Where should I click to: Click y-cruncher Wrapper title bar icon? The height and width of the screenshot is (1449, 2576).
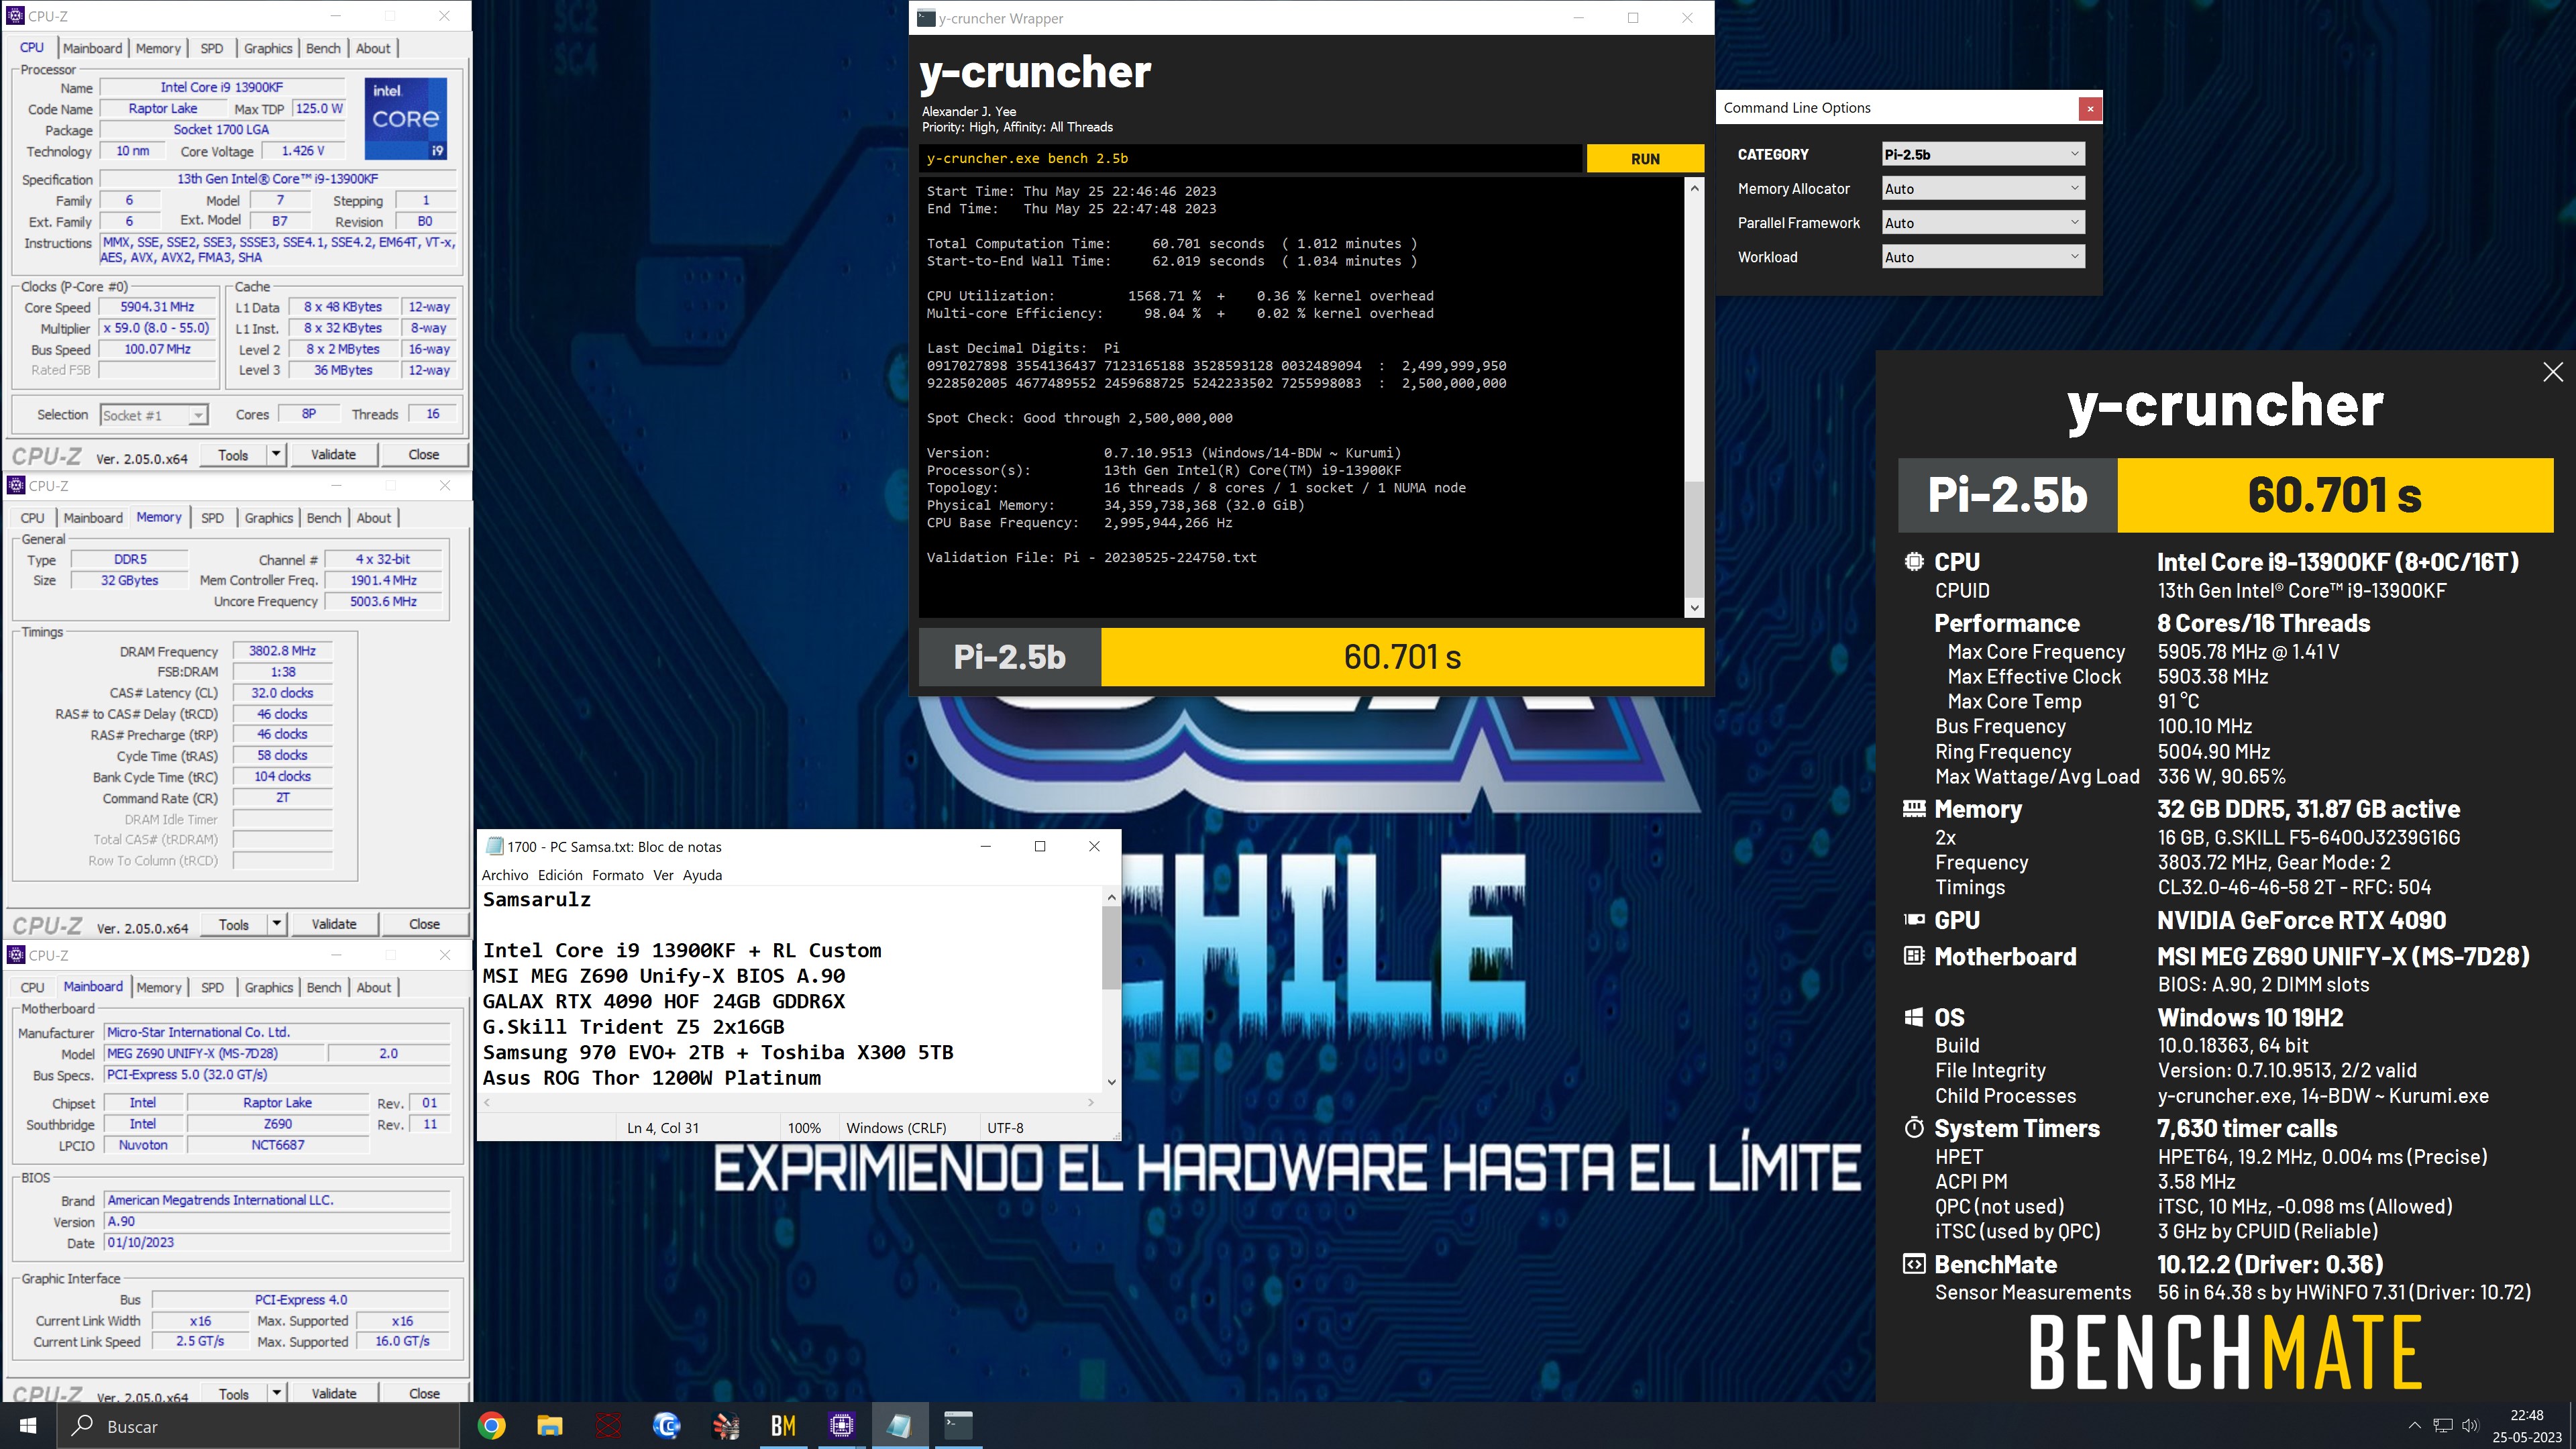pyautogui.click(x=926, y=18)
